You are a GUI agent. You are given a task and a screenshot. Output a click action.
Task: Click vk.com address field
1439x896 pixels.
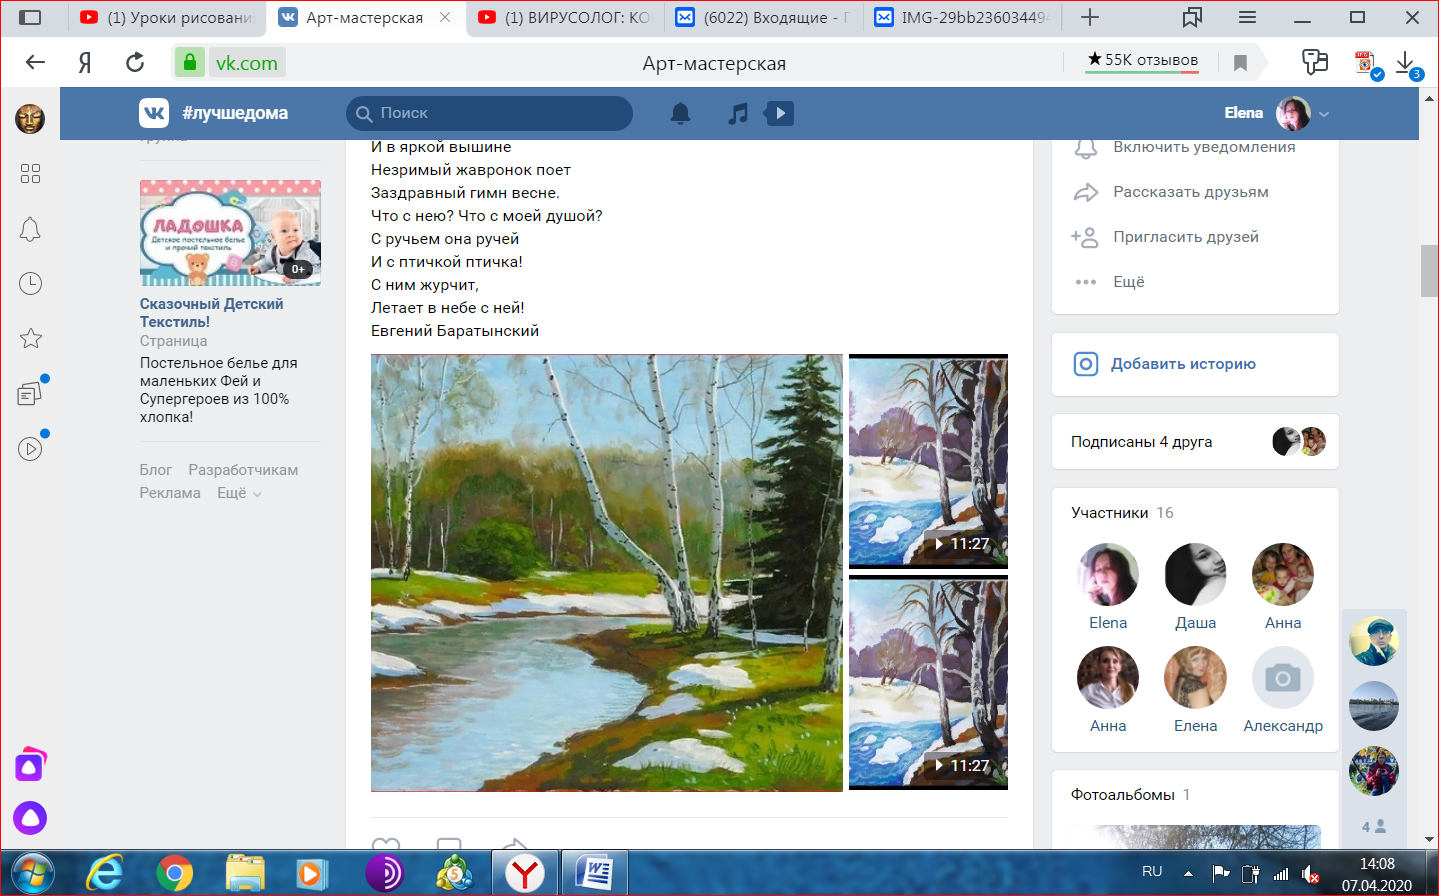(247, 63)
